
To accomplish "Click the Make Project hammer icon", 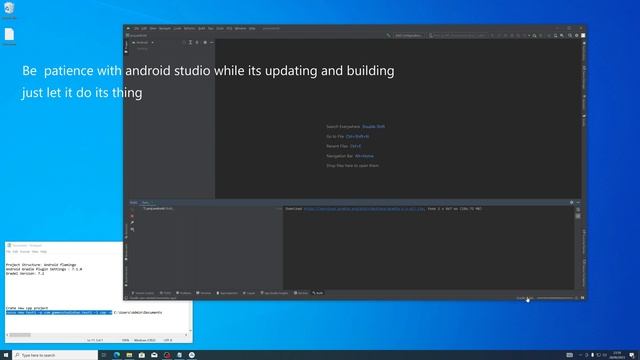I will [389, 36].
